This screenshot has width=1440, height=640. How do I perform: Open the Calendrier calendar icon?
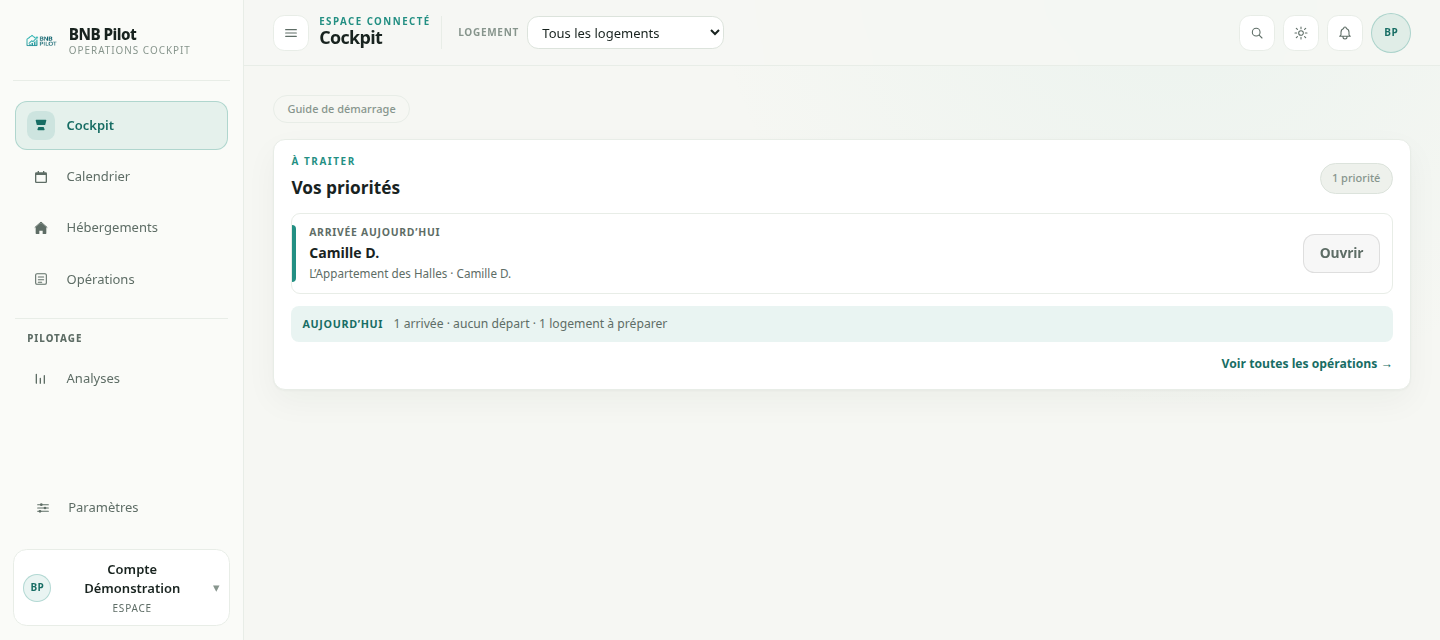coord(41,177)
